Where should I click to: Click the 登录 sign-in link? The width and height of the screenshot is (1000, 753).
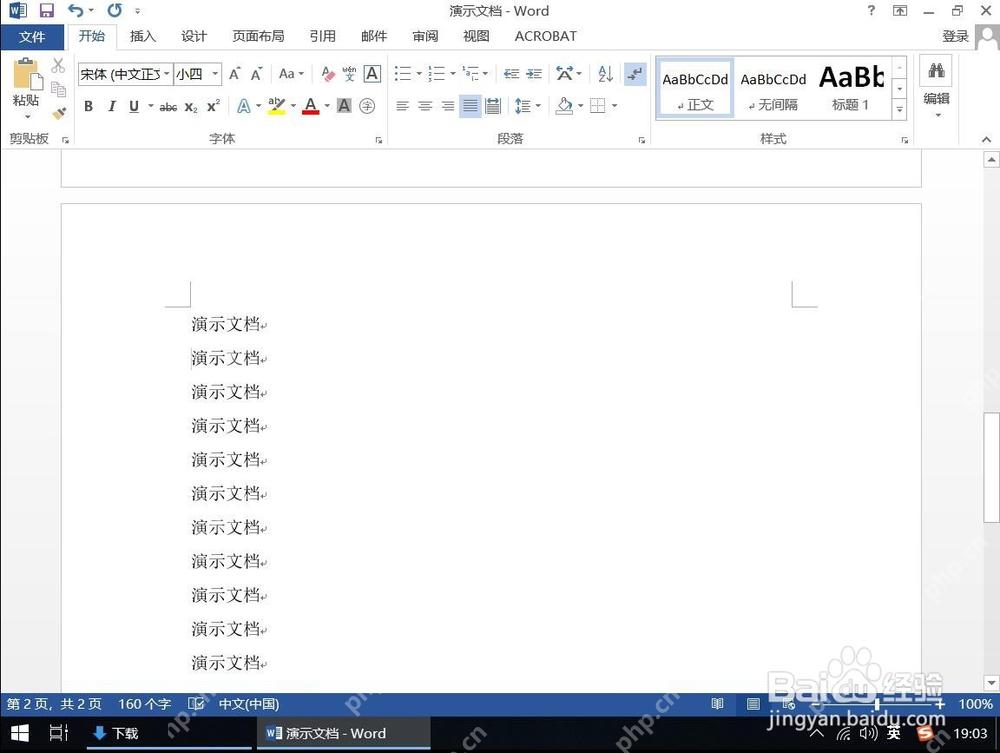[x=955, y=36]
